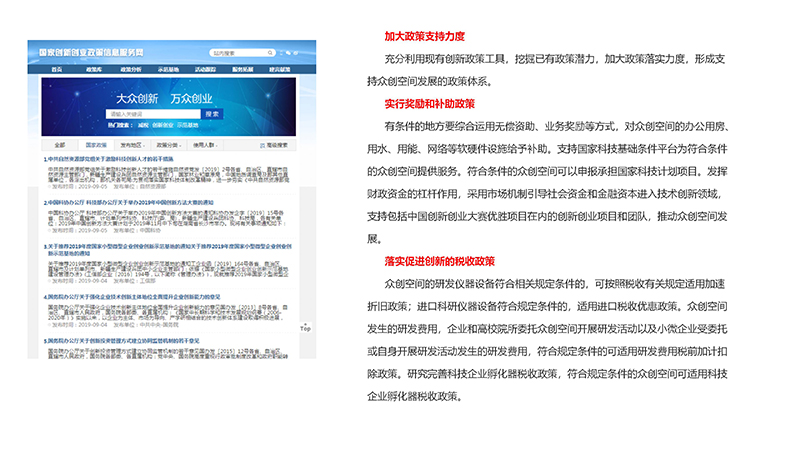Open the 发布地区 dropdown filter

click(x=132, y=145)
